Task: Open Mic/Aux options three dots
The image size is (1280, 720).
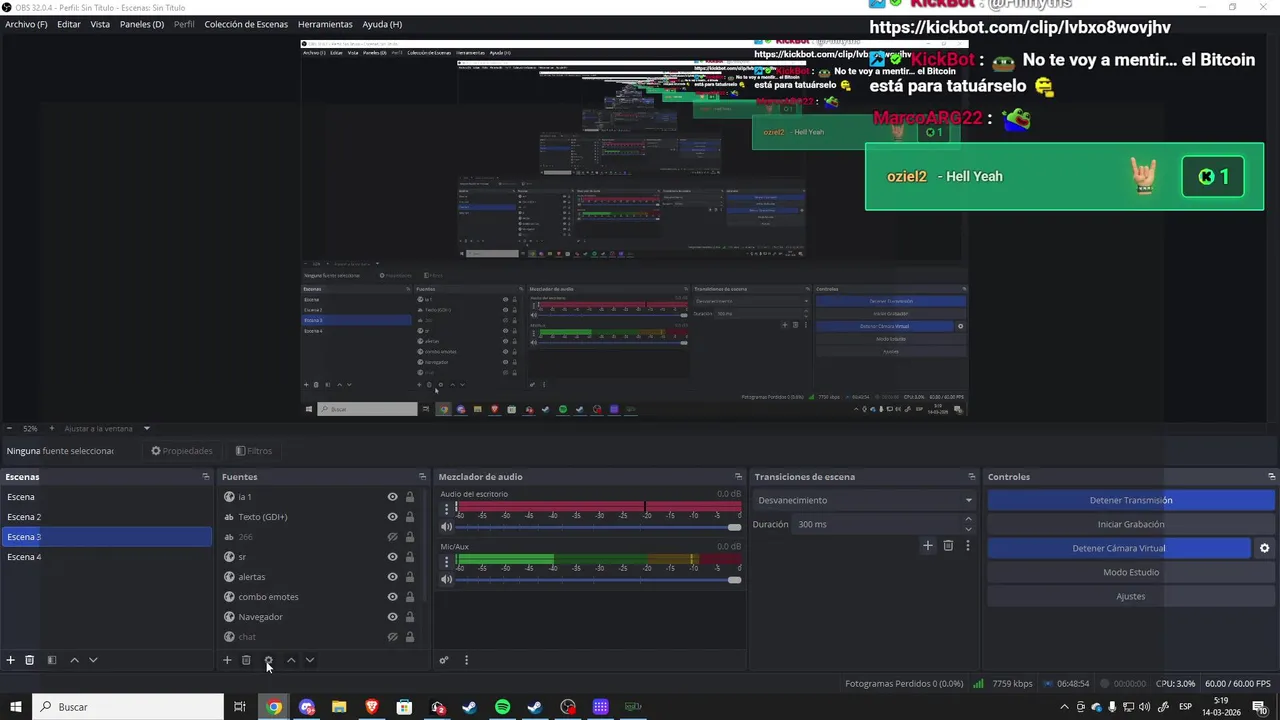Action: (447, 562)
